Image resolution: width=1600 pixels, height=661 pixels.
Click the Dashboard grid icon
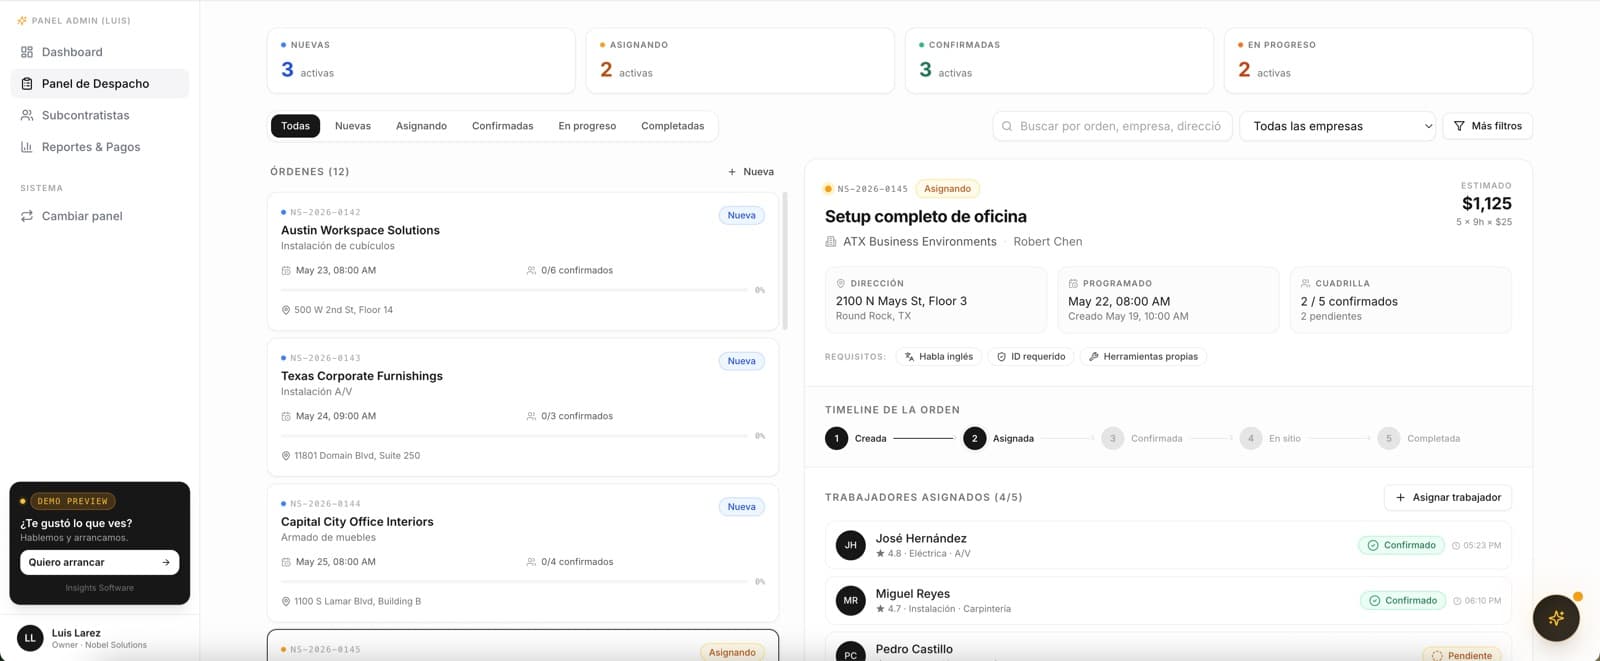tap(27, 52)
